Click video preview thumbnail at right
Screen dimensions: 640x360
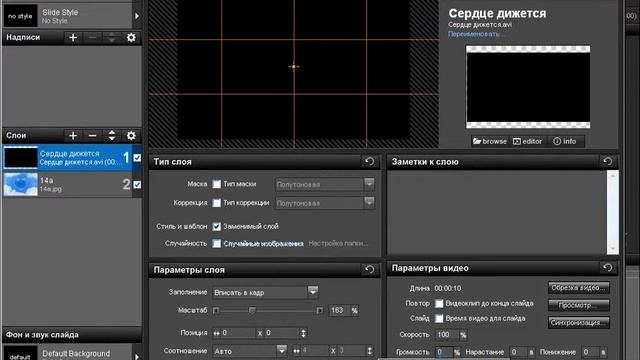tap(528, 87)
